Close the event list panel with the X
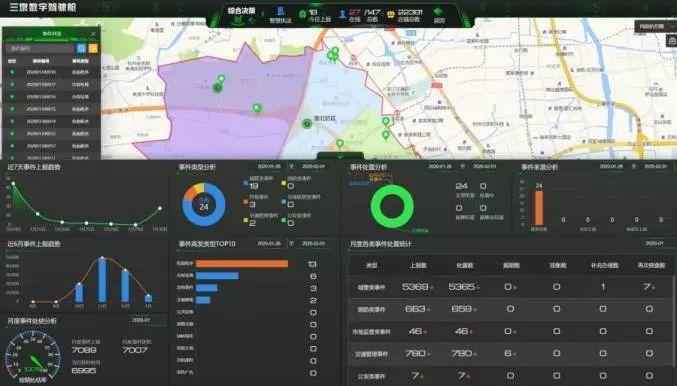 [93, 34]
